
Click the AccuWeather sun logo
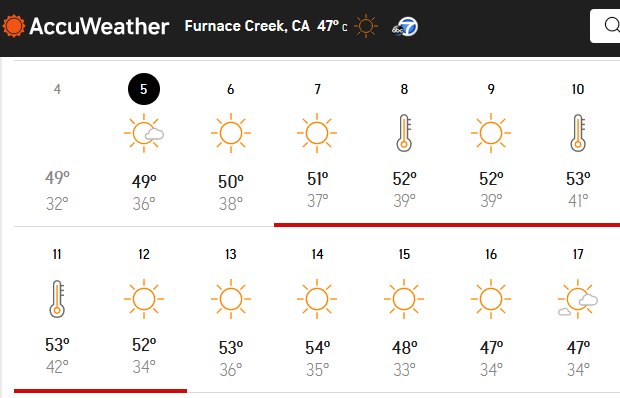tap(13, 26)
